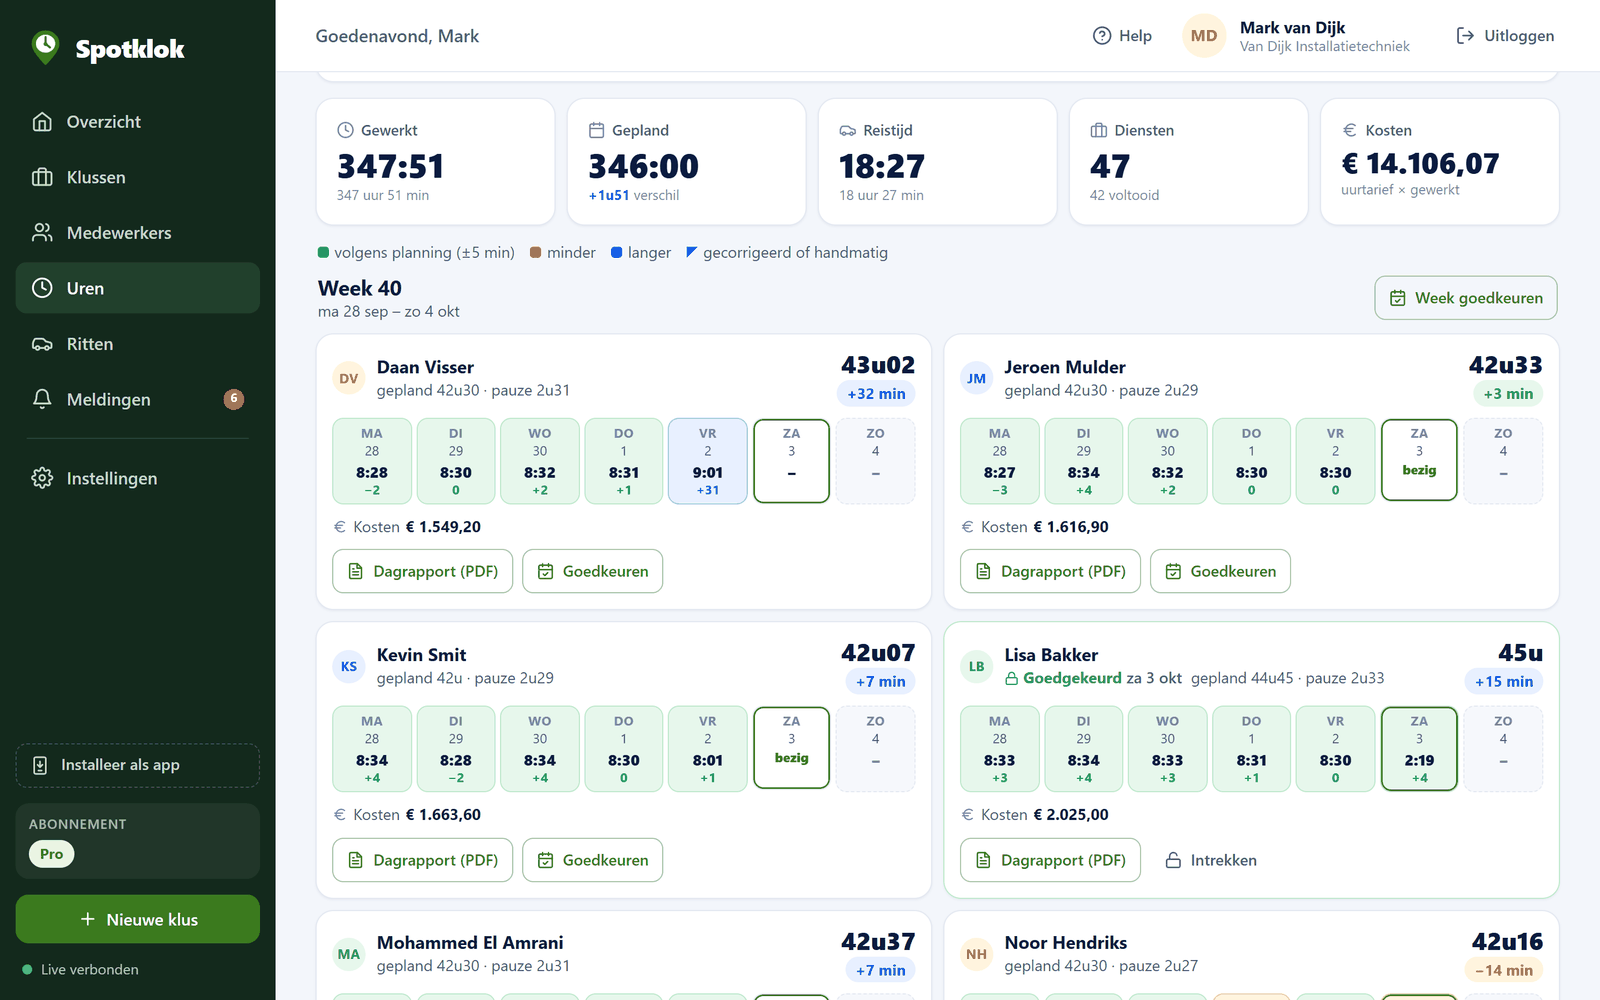Viewport: 1600px width, 1000px height.
Task: Click the Week goedkeuren button
Action: coord(1466,298)
